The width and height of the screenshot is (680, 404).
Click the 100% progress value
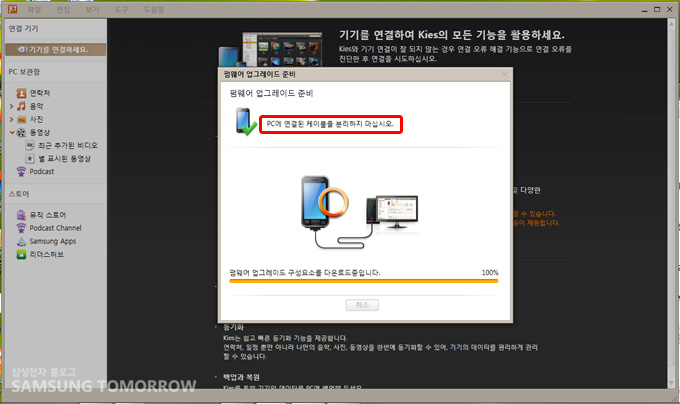[490, 273]
